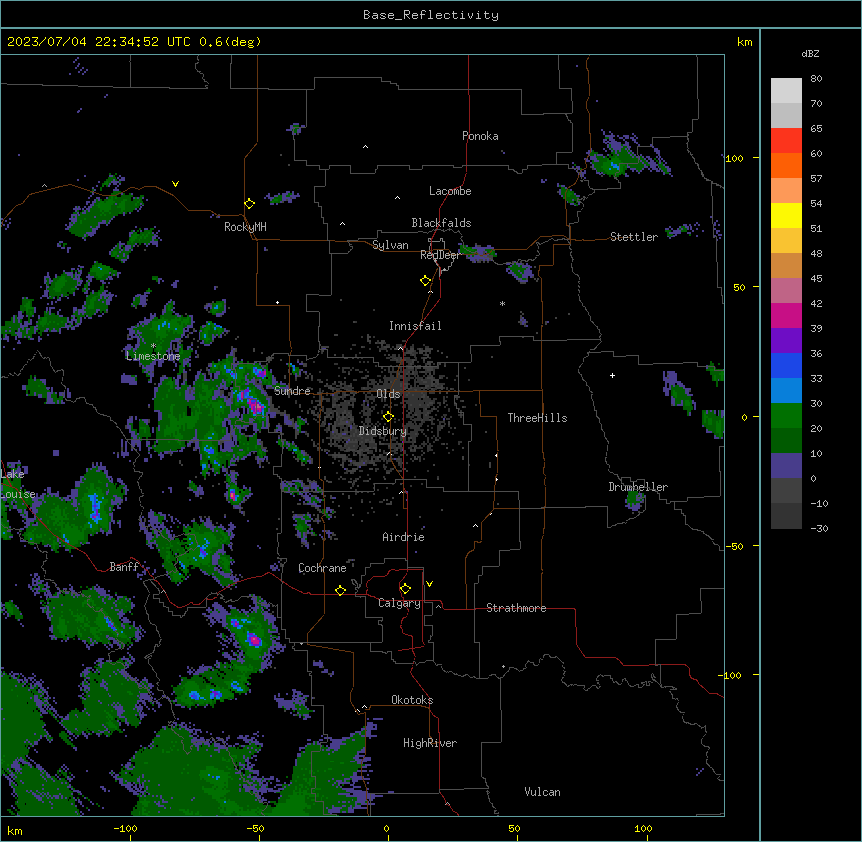862x842 pixels.
Task: Click the RedDeer city label
Action: click(440, 255)
